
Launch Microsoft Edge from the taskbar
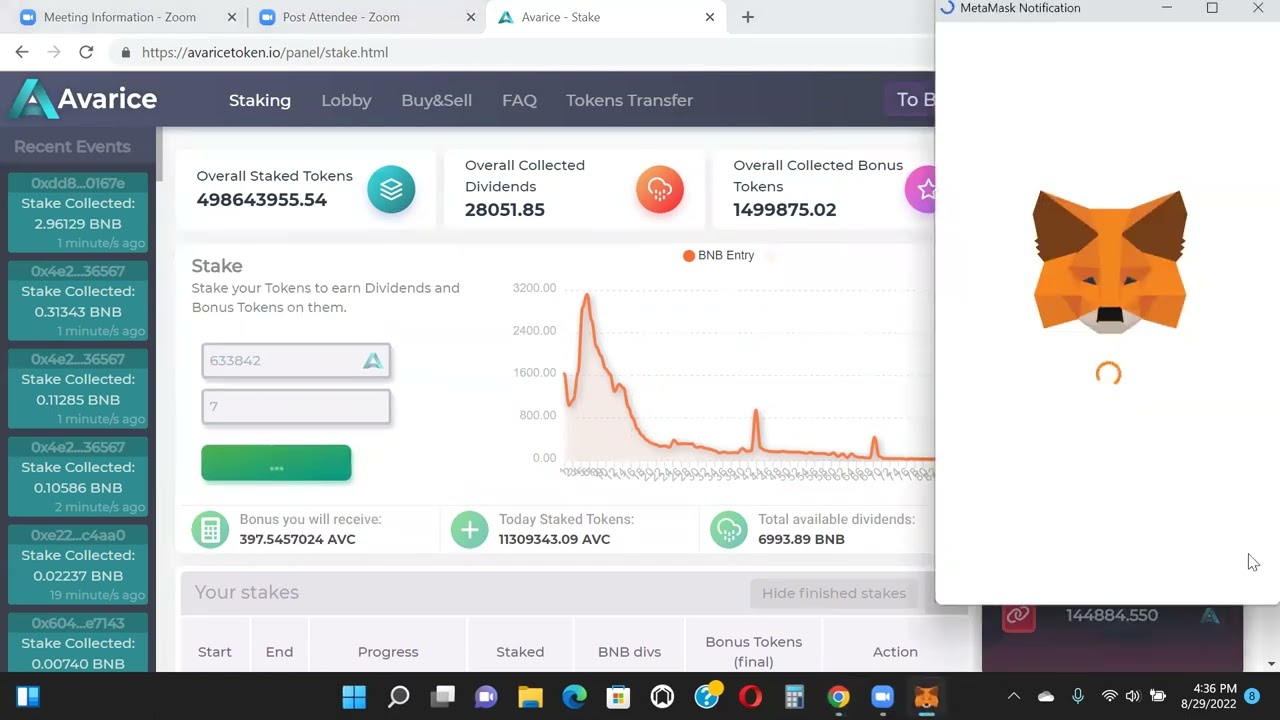pyautogui.click(x=574, y=696)
